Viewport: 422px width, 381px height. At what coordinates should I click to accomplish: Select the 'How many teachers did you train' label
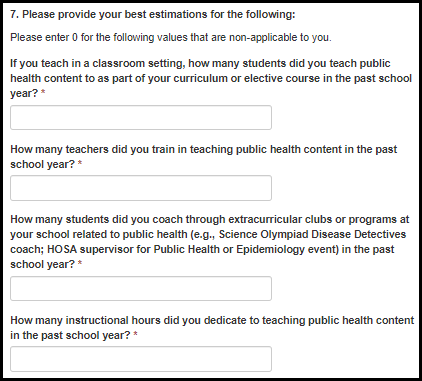204,157
